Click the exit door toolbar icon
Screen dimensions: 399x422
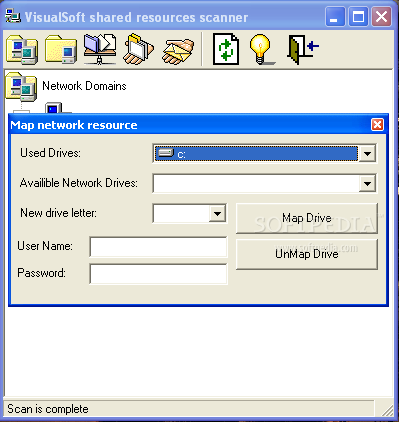(x=302, y=50)
